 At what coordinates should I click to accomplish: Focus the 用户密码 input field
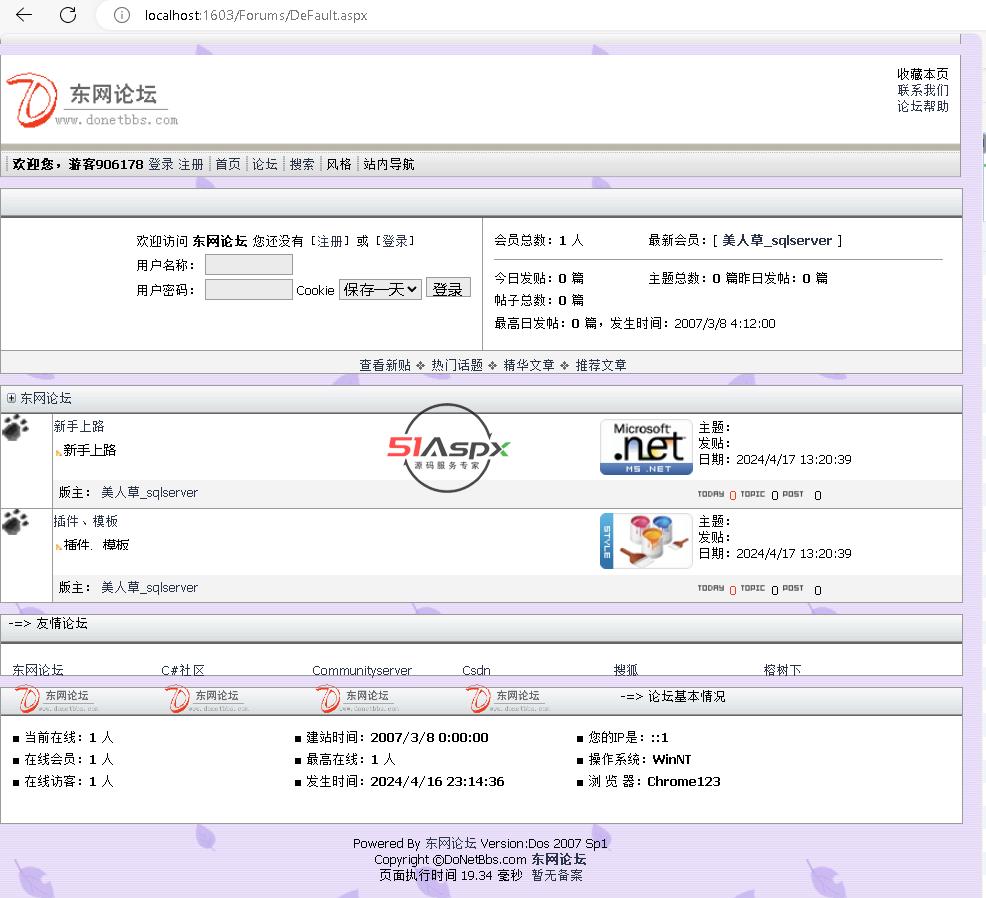pyautogui.click(x=248, y=289)
